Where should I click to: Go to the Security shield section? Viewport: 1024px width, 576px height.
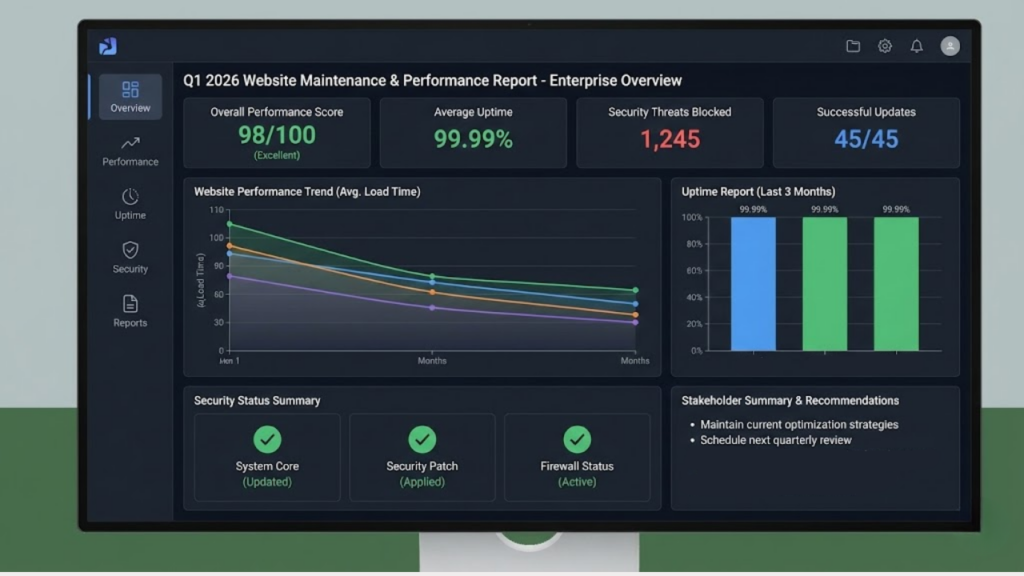click(x=130, y=250)
